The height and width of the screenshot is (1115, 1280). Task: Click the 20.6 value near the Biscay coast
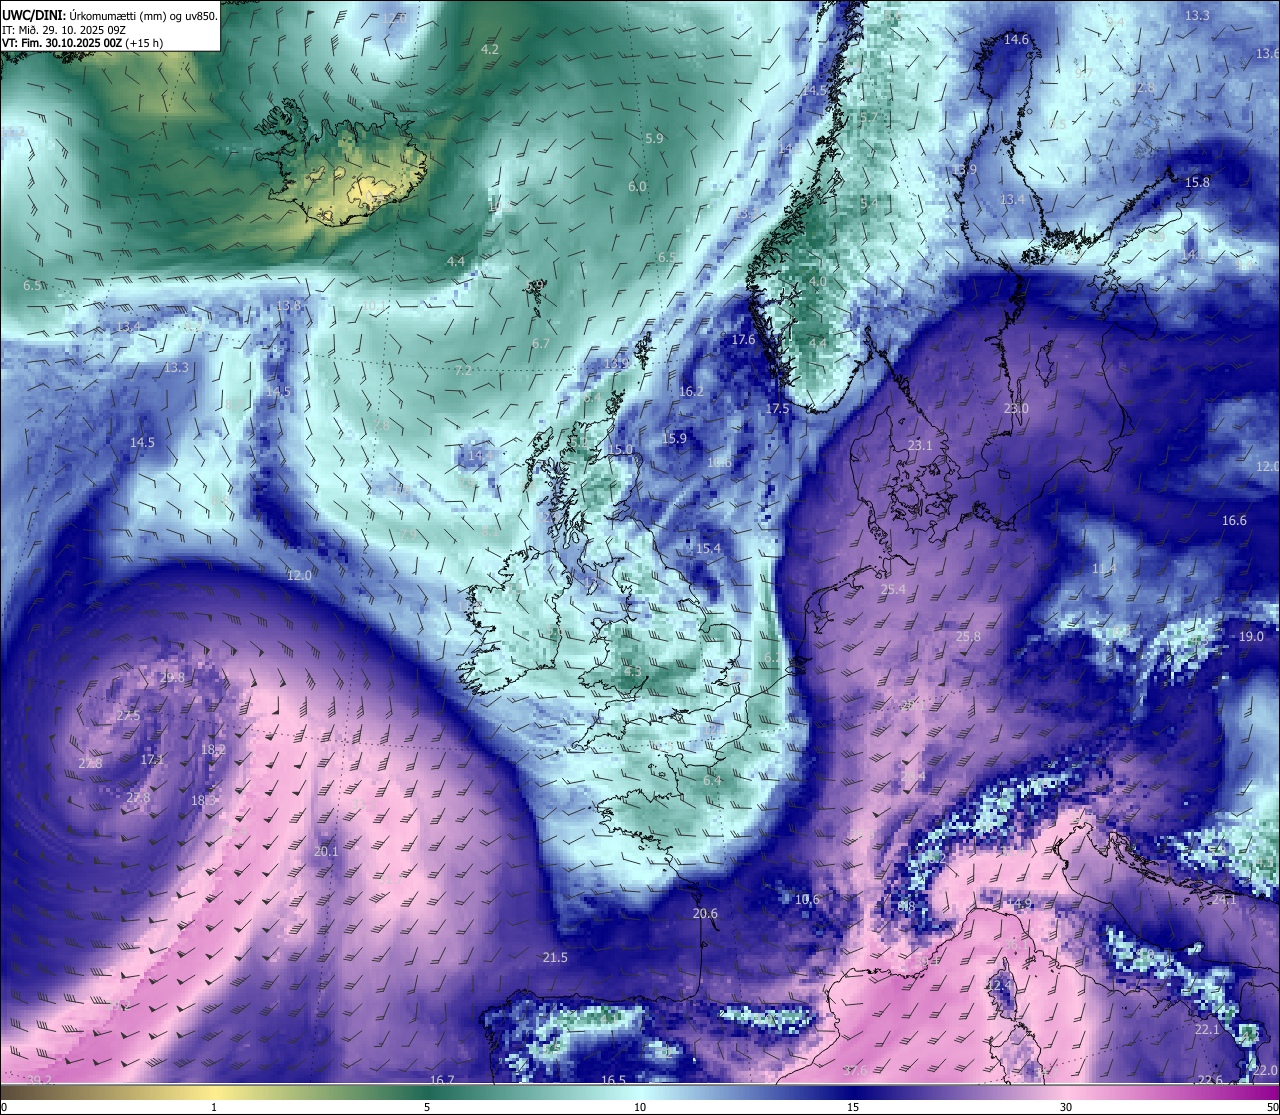(x=705, y=913)
